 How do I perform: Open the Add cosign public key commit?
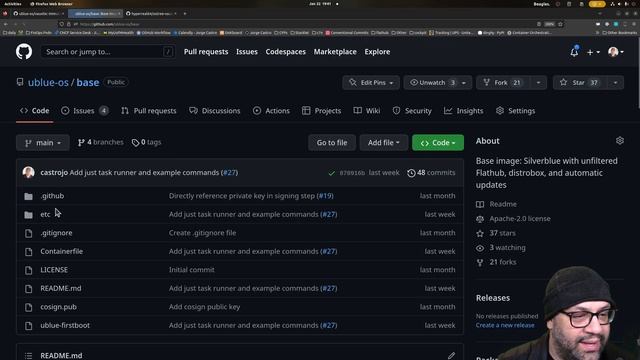(204, 307)
